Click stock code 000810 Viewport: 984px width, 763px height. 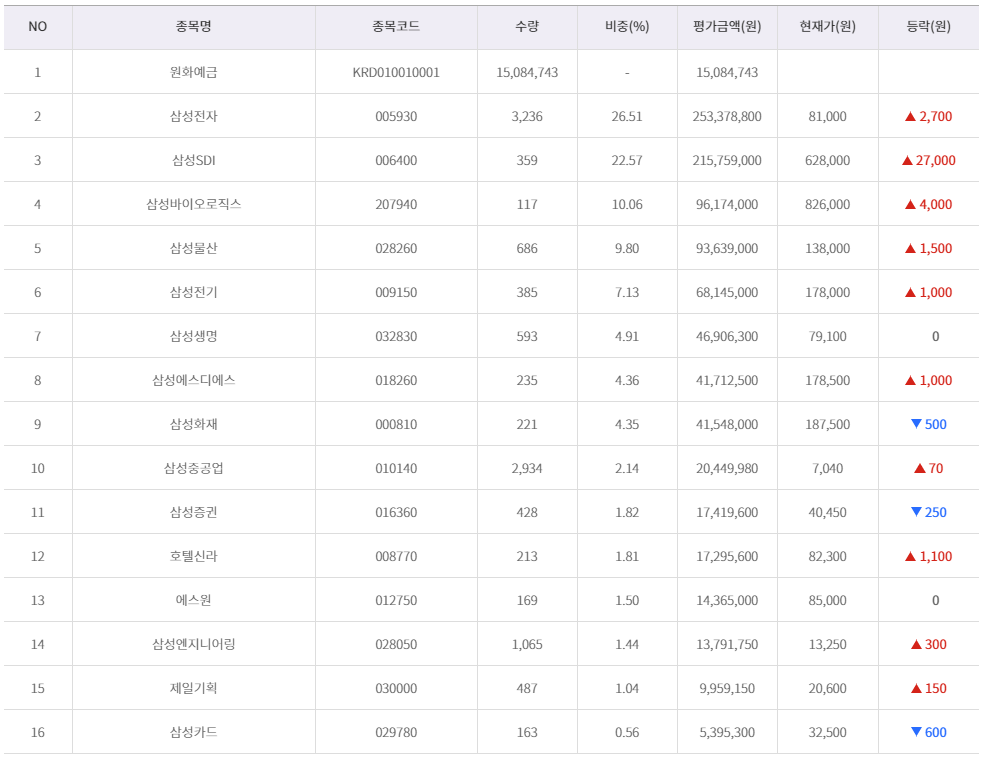point(396,424)
